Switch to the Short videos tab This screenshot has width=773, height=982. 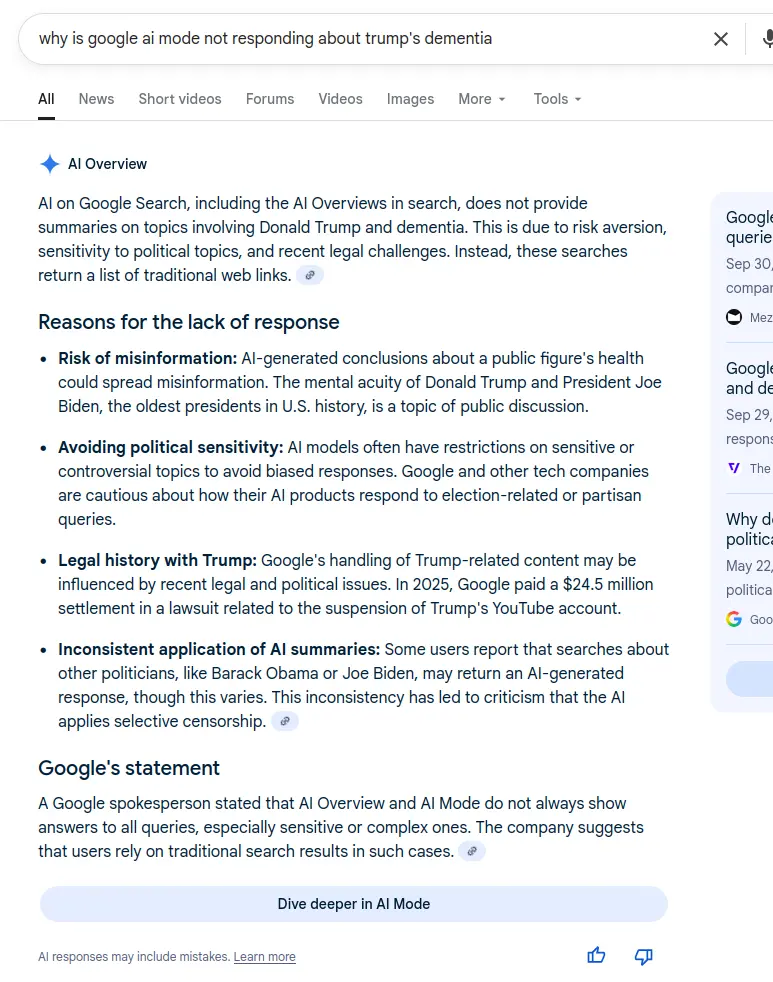click(180, 99)
